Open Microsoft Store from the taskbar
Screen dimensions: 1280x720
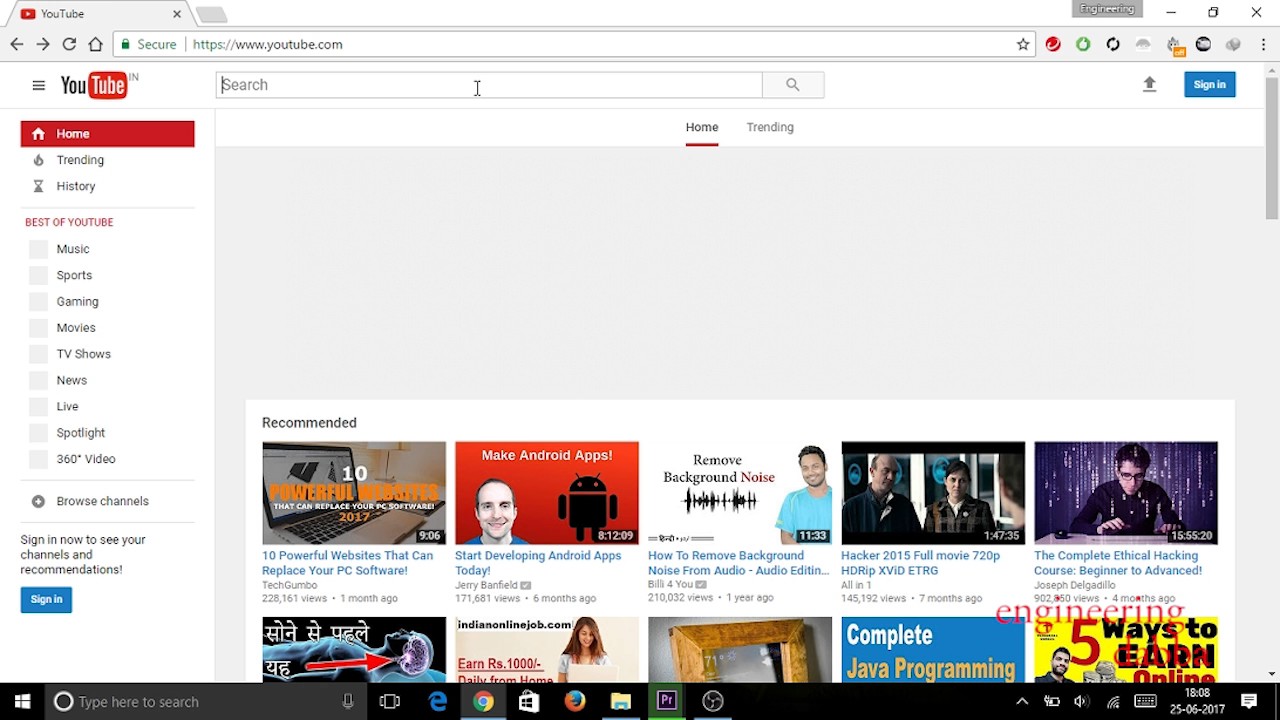(x=528, y=702)
